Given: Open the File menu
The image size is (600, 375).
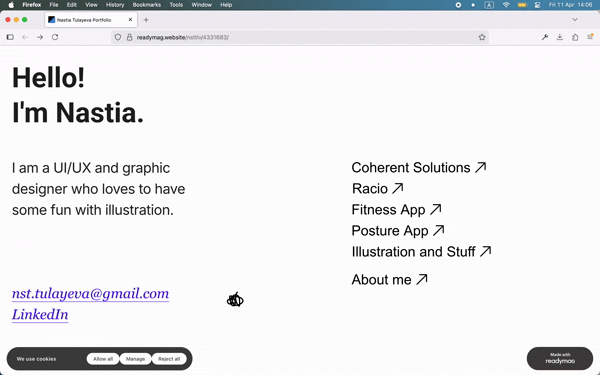Looking at the screenshot, I should pyautogui.click(x=54, y=5).
